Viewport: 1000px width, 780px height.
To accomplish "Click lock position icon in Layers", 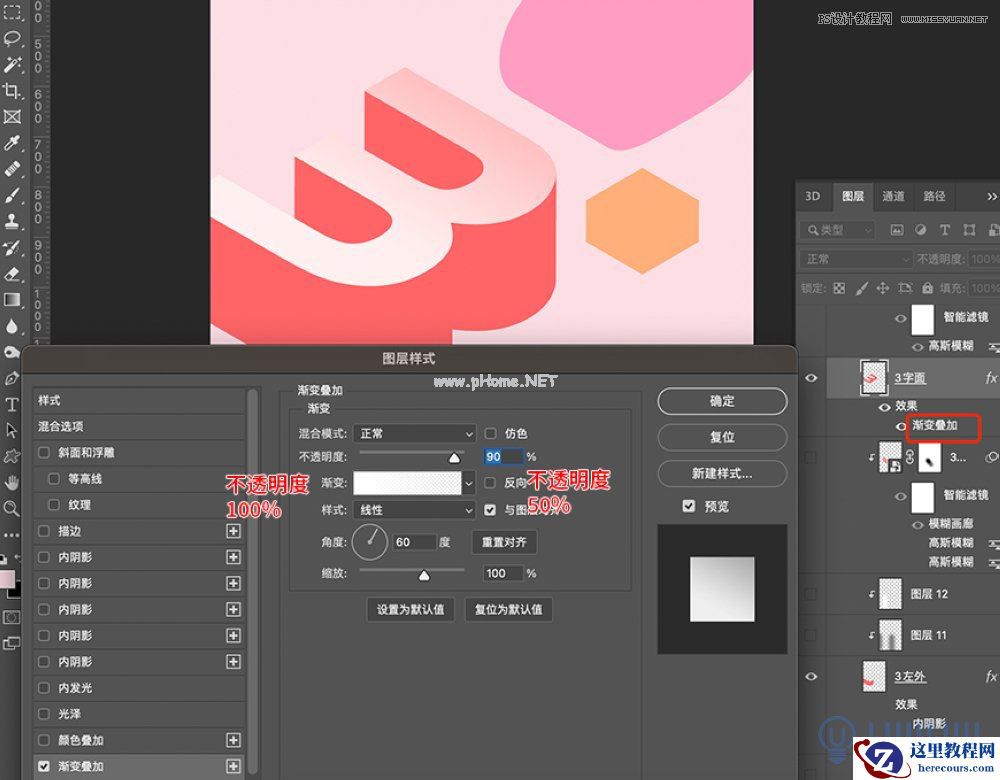I will pos(883,288).
